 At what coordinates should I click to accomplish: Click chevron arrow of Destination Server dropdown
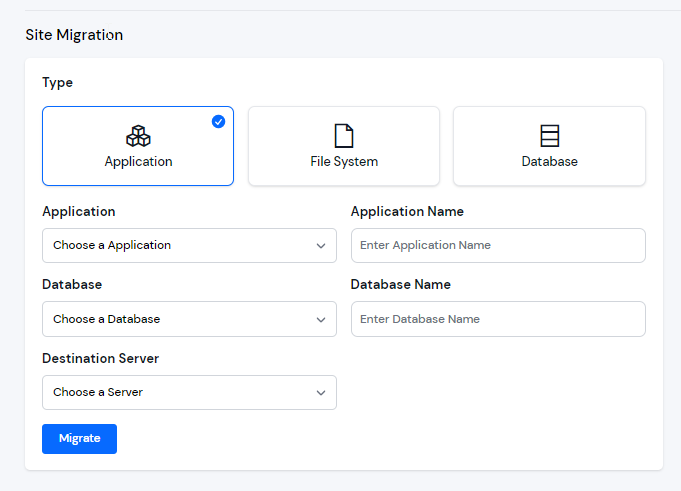click(x=321, y=393)
